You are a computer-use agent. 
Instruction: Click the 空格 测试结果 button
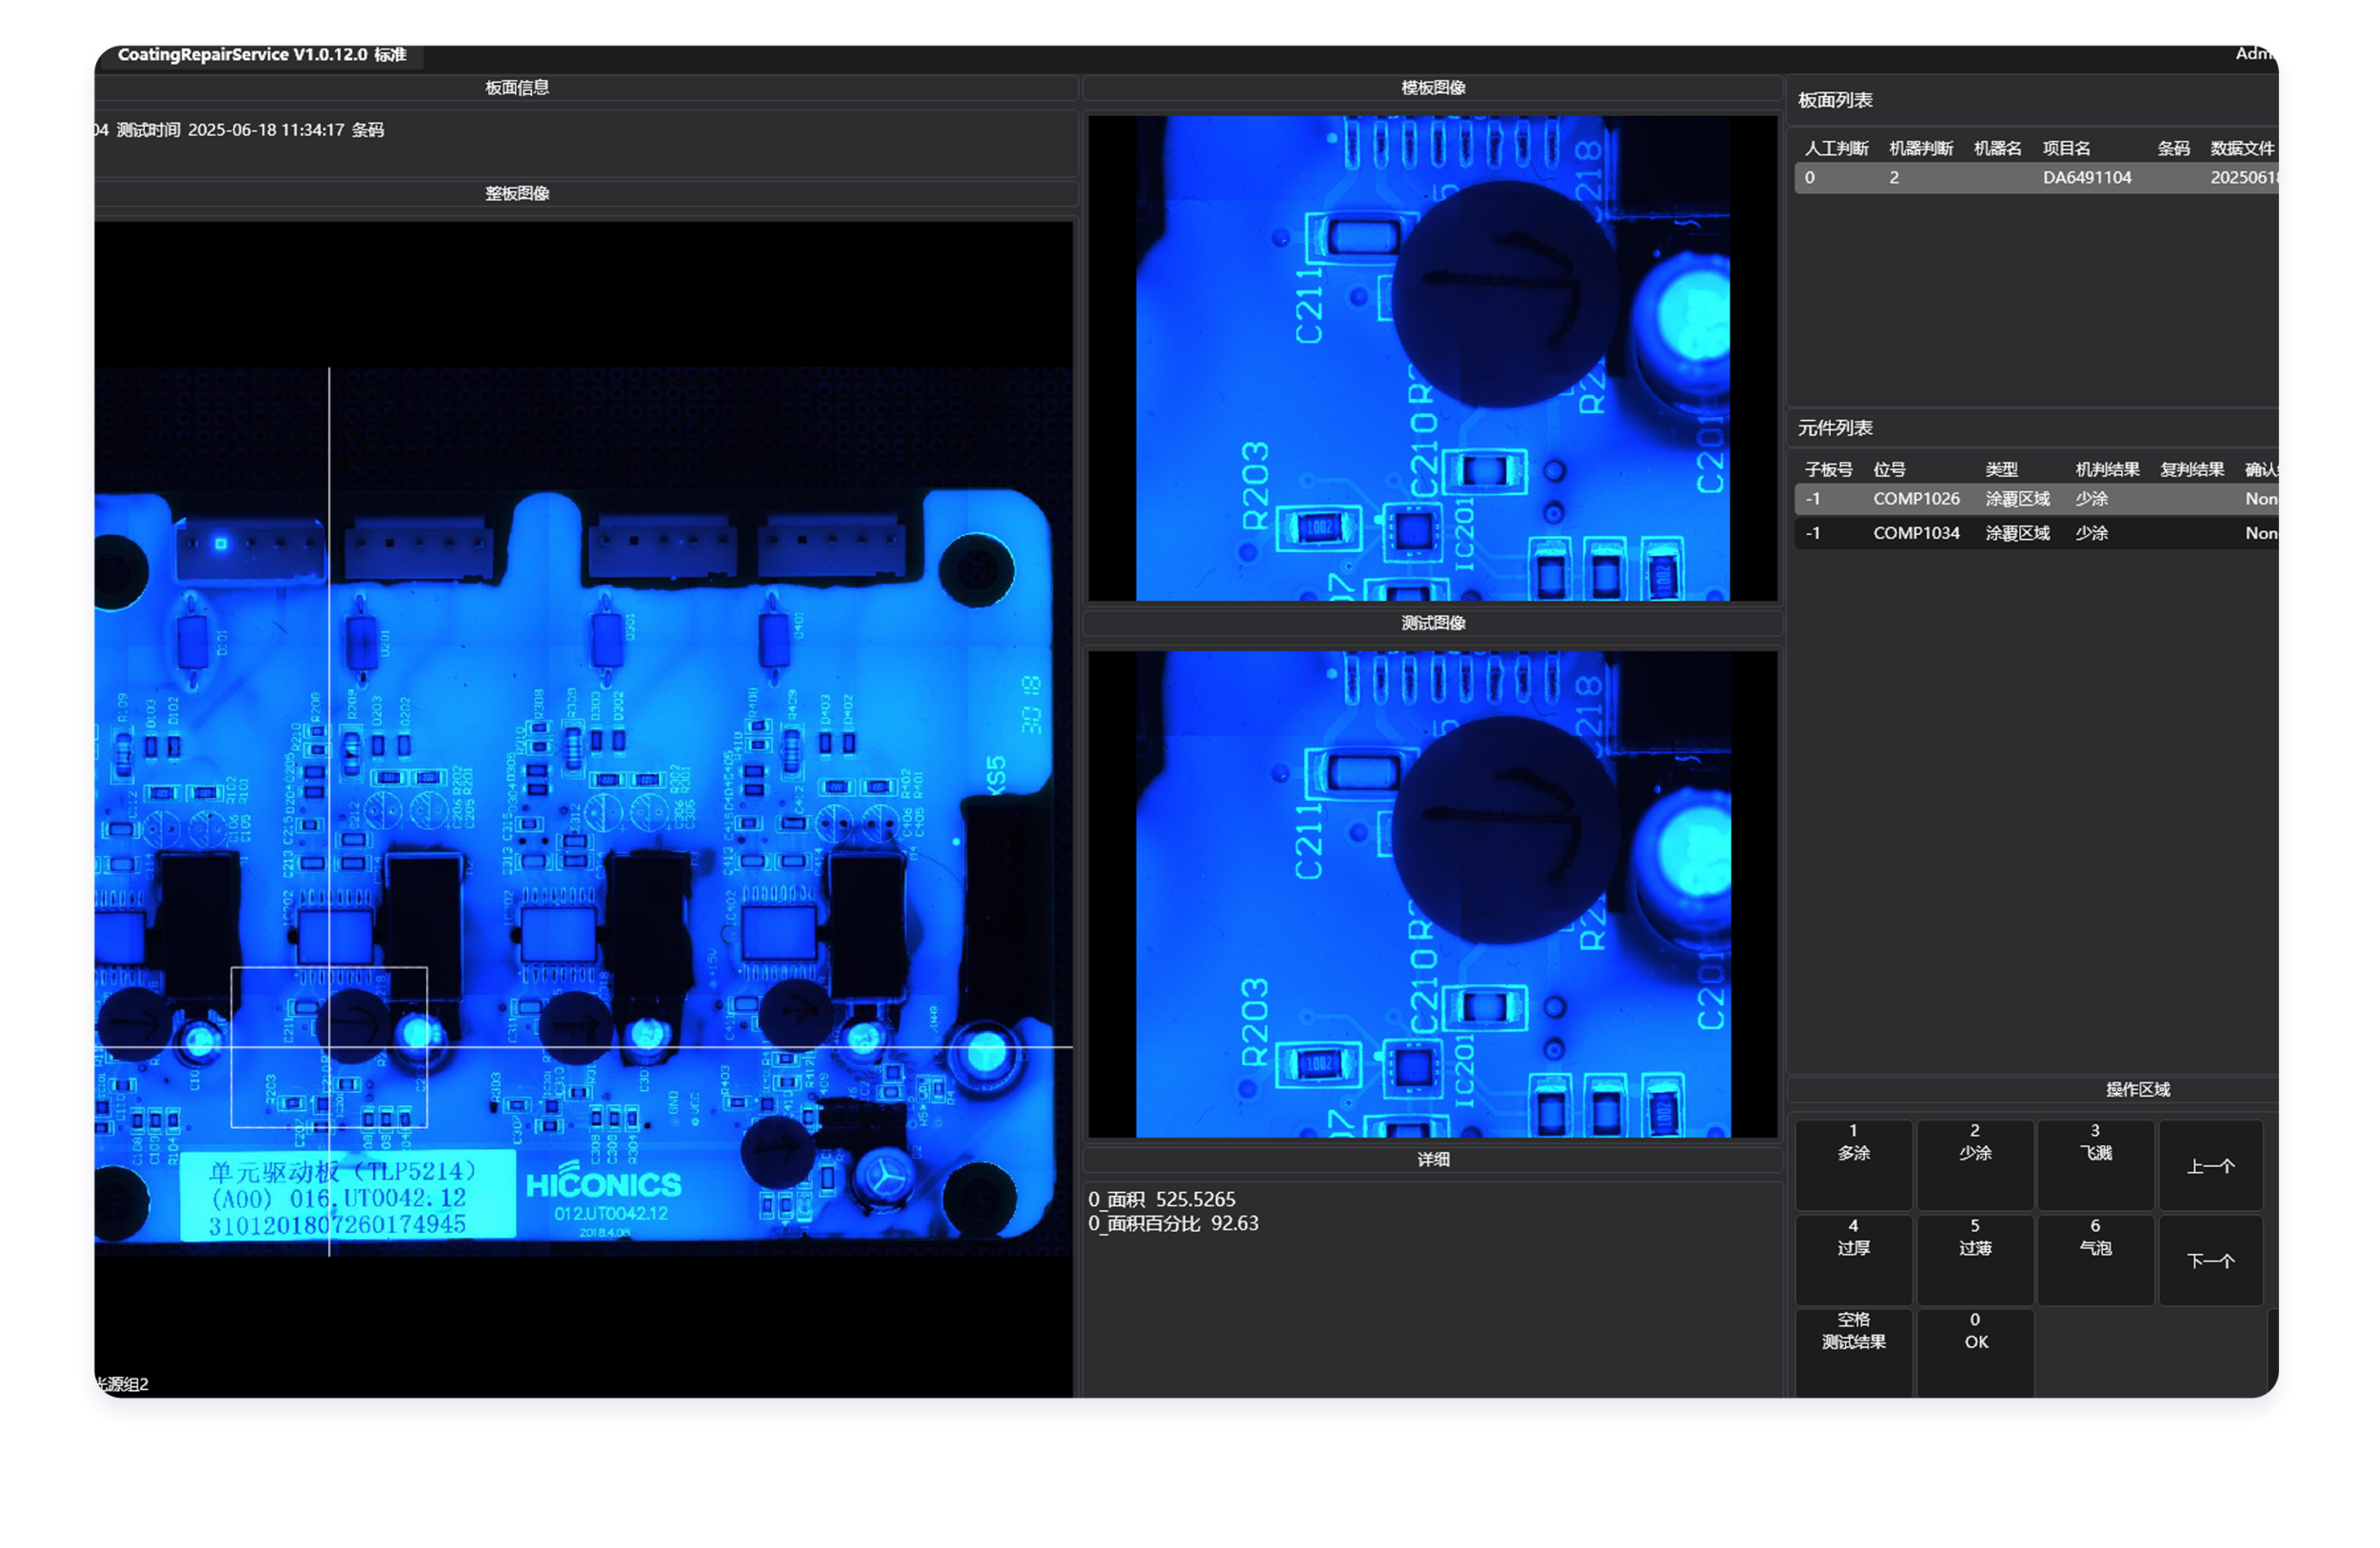click(x=1853, y=1350)
